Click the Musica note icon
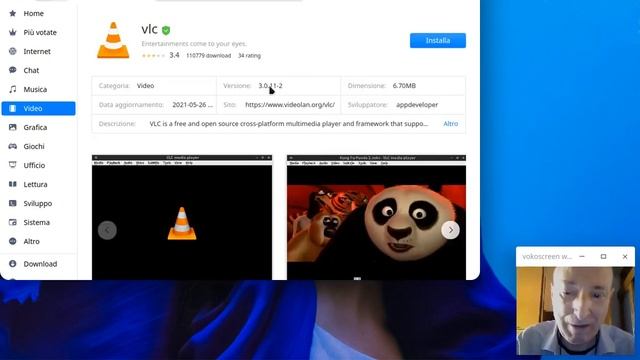The image size is (640, 360). (x=13, y=89)
